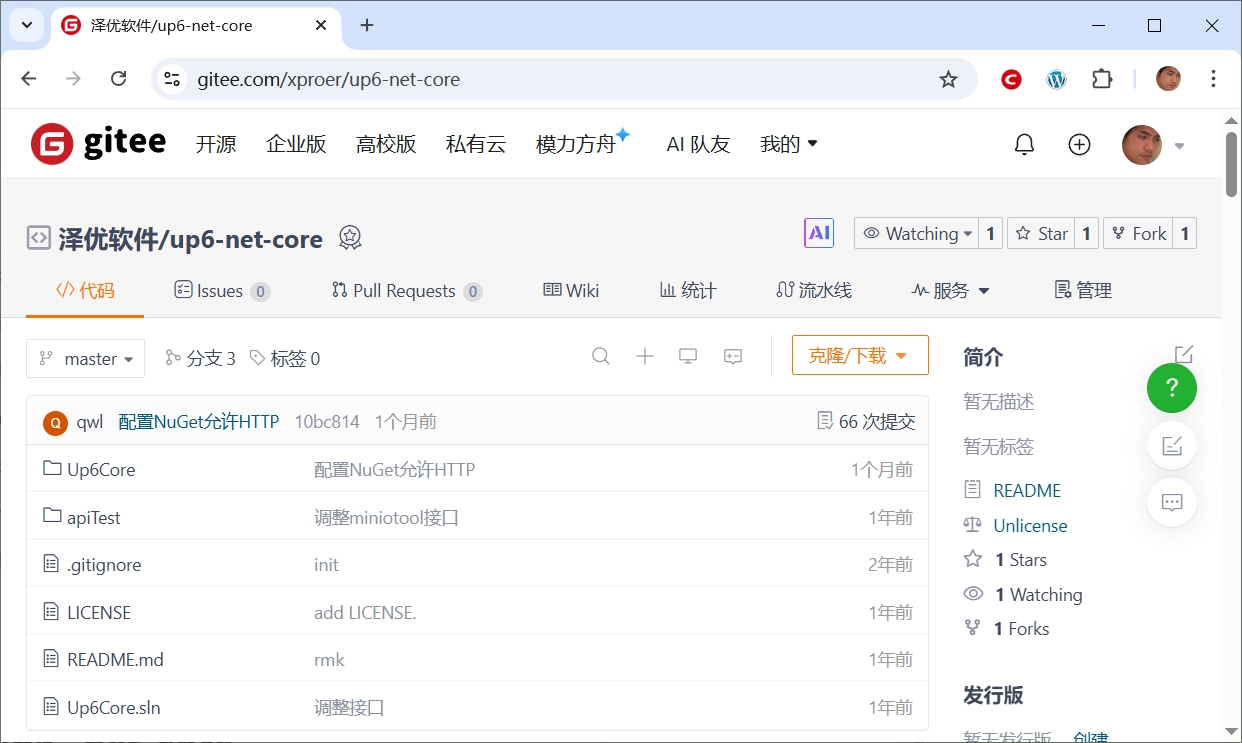The height and width of the screenshot is (743, 1242).
Task: Switch to the Issues tab
Action: point(220,291)
